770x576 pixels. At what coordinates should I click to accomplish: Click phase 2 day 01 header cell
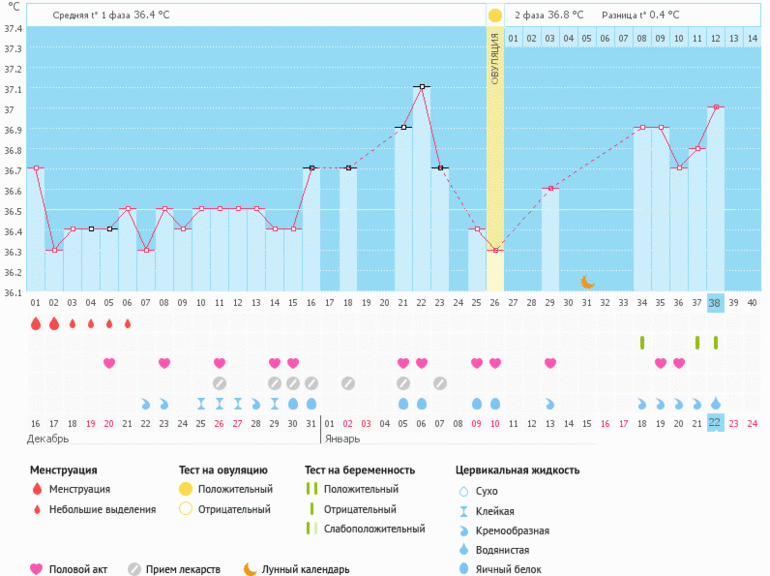[513, 38]
